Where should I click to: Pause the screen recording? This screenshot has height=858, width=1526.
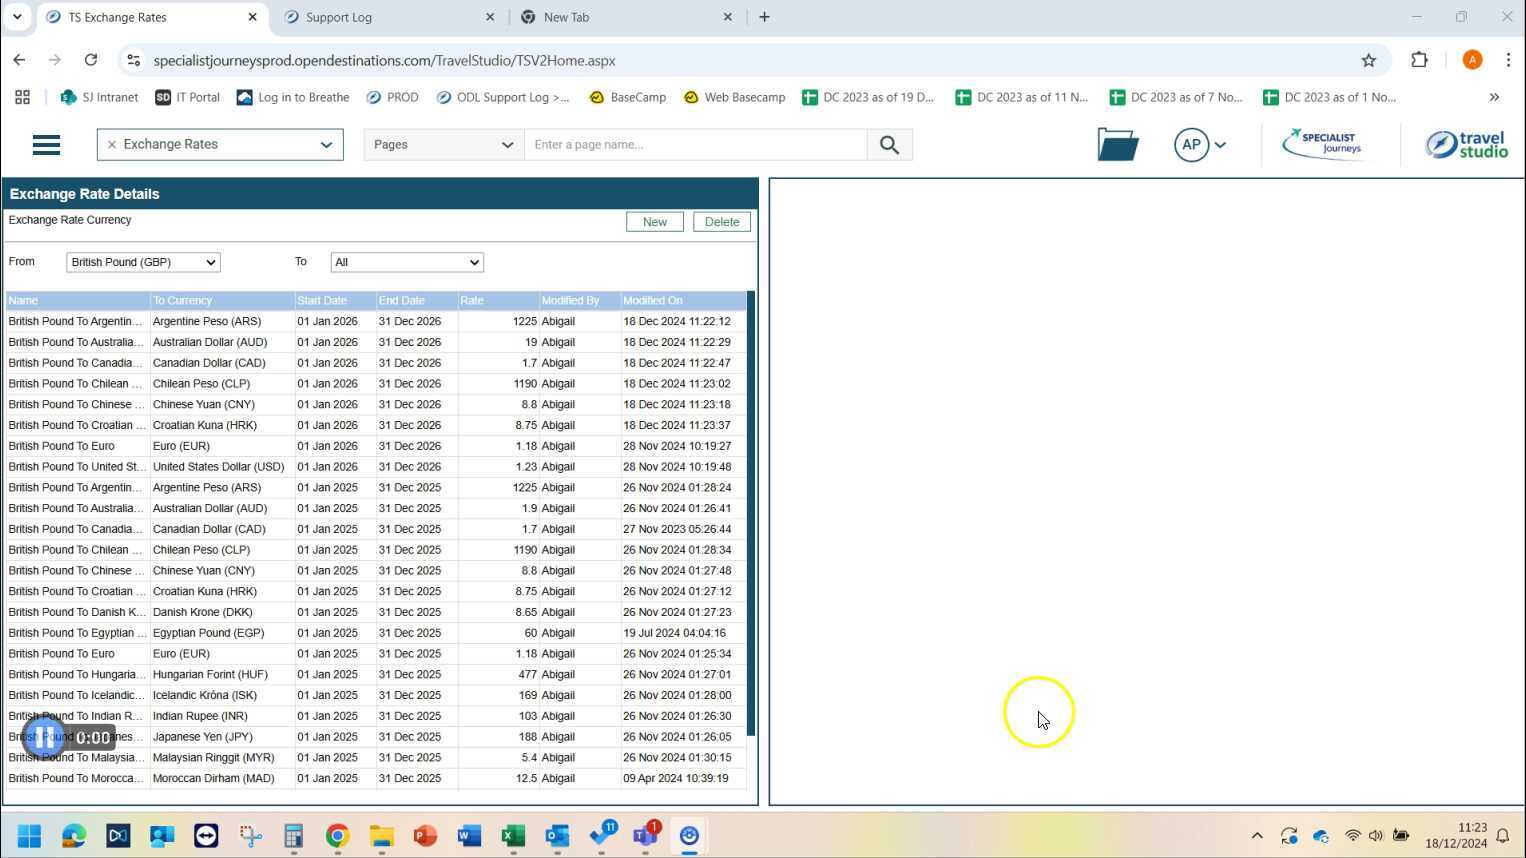(44, 738)
